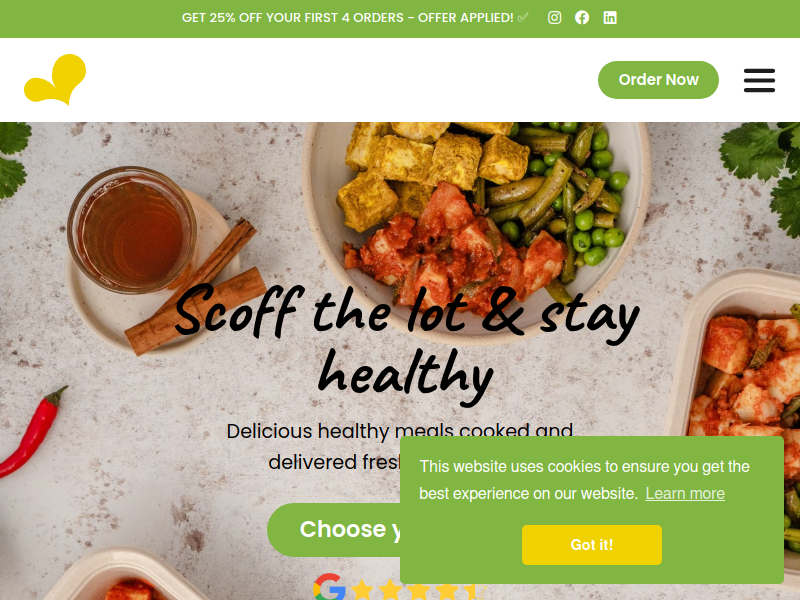
Task: Click the Order Now button
Action: [x=658, y=80]
